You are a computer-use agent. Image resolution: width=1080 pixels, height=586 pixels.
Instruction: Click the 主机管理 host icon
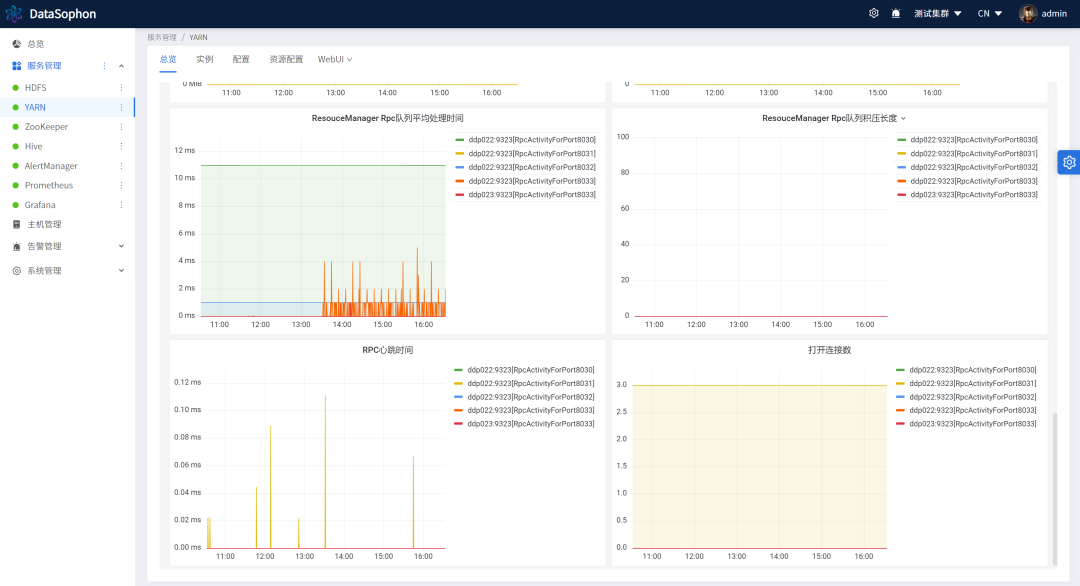(x=17, y=224)
